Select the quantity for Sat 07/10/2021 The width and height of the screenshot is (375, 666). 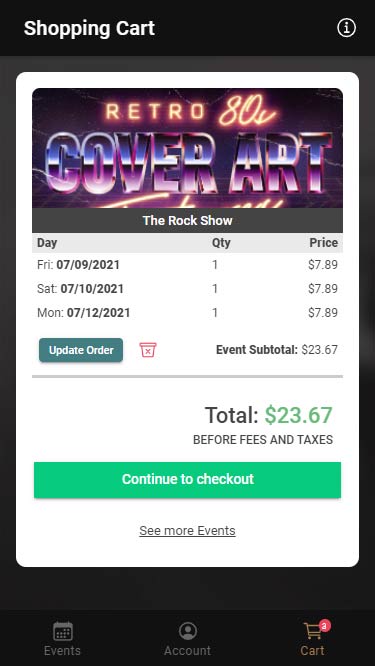coord(215,289)
